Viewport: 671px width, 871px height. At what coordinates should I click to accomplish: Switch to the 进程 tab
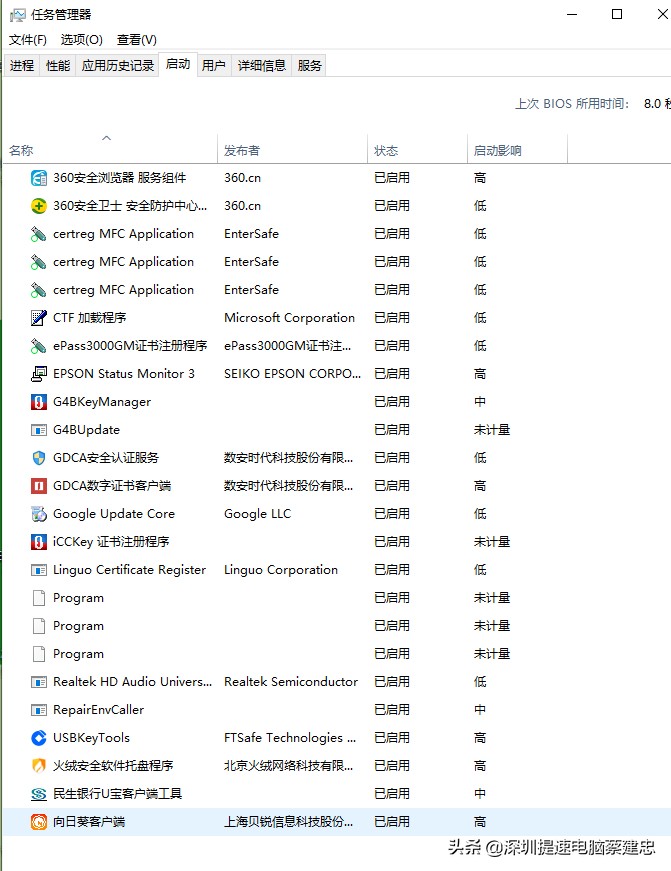(x=22, y=66)
